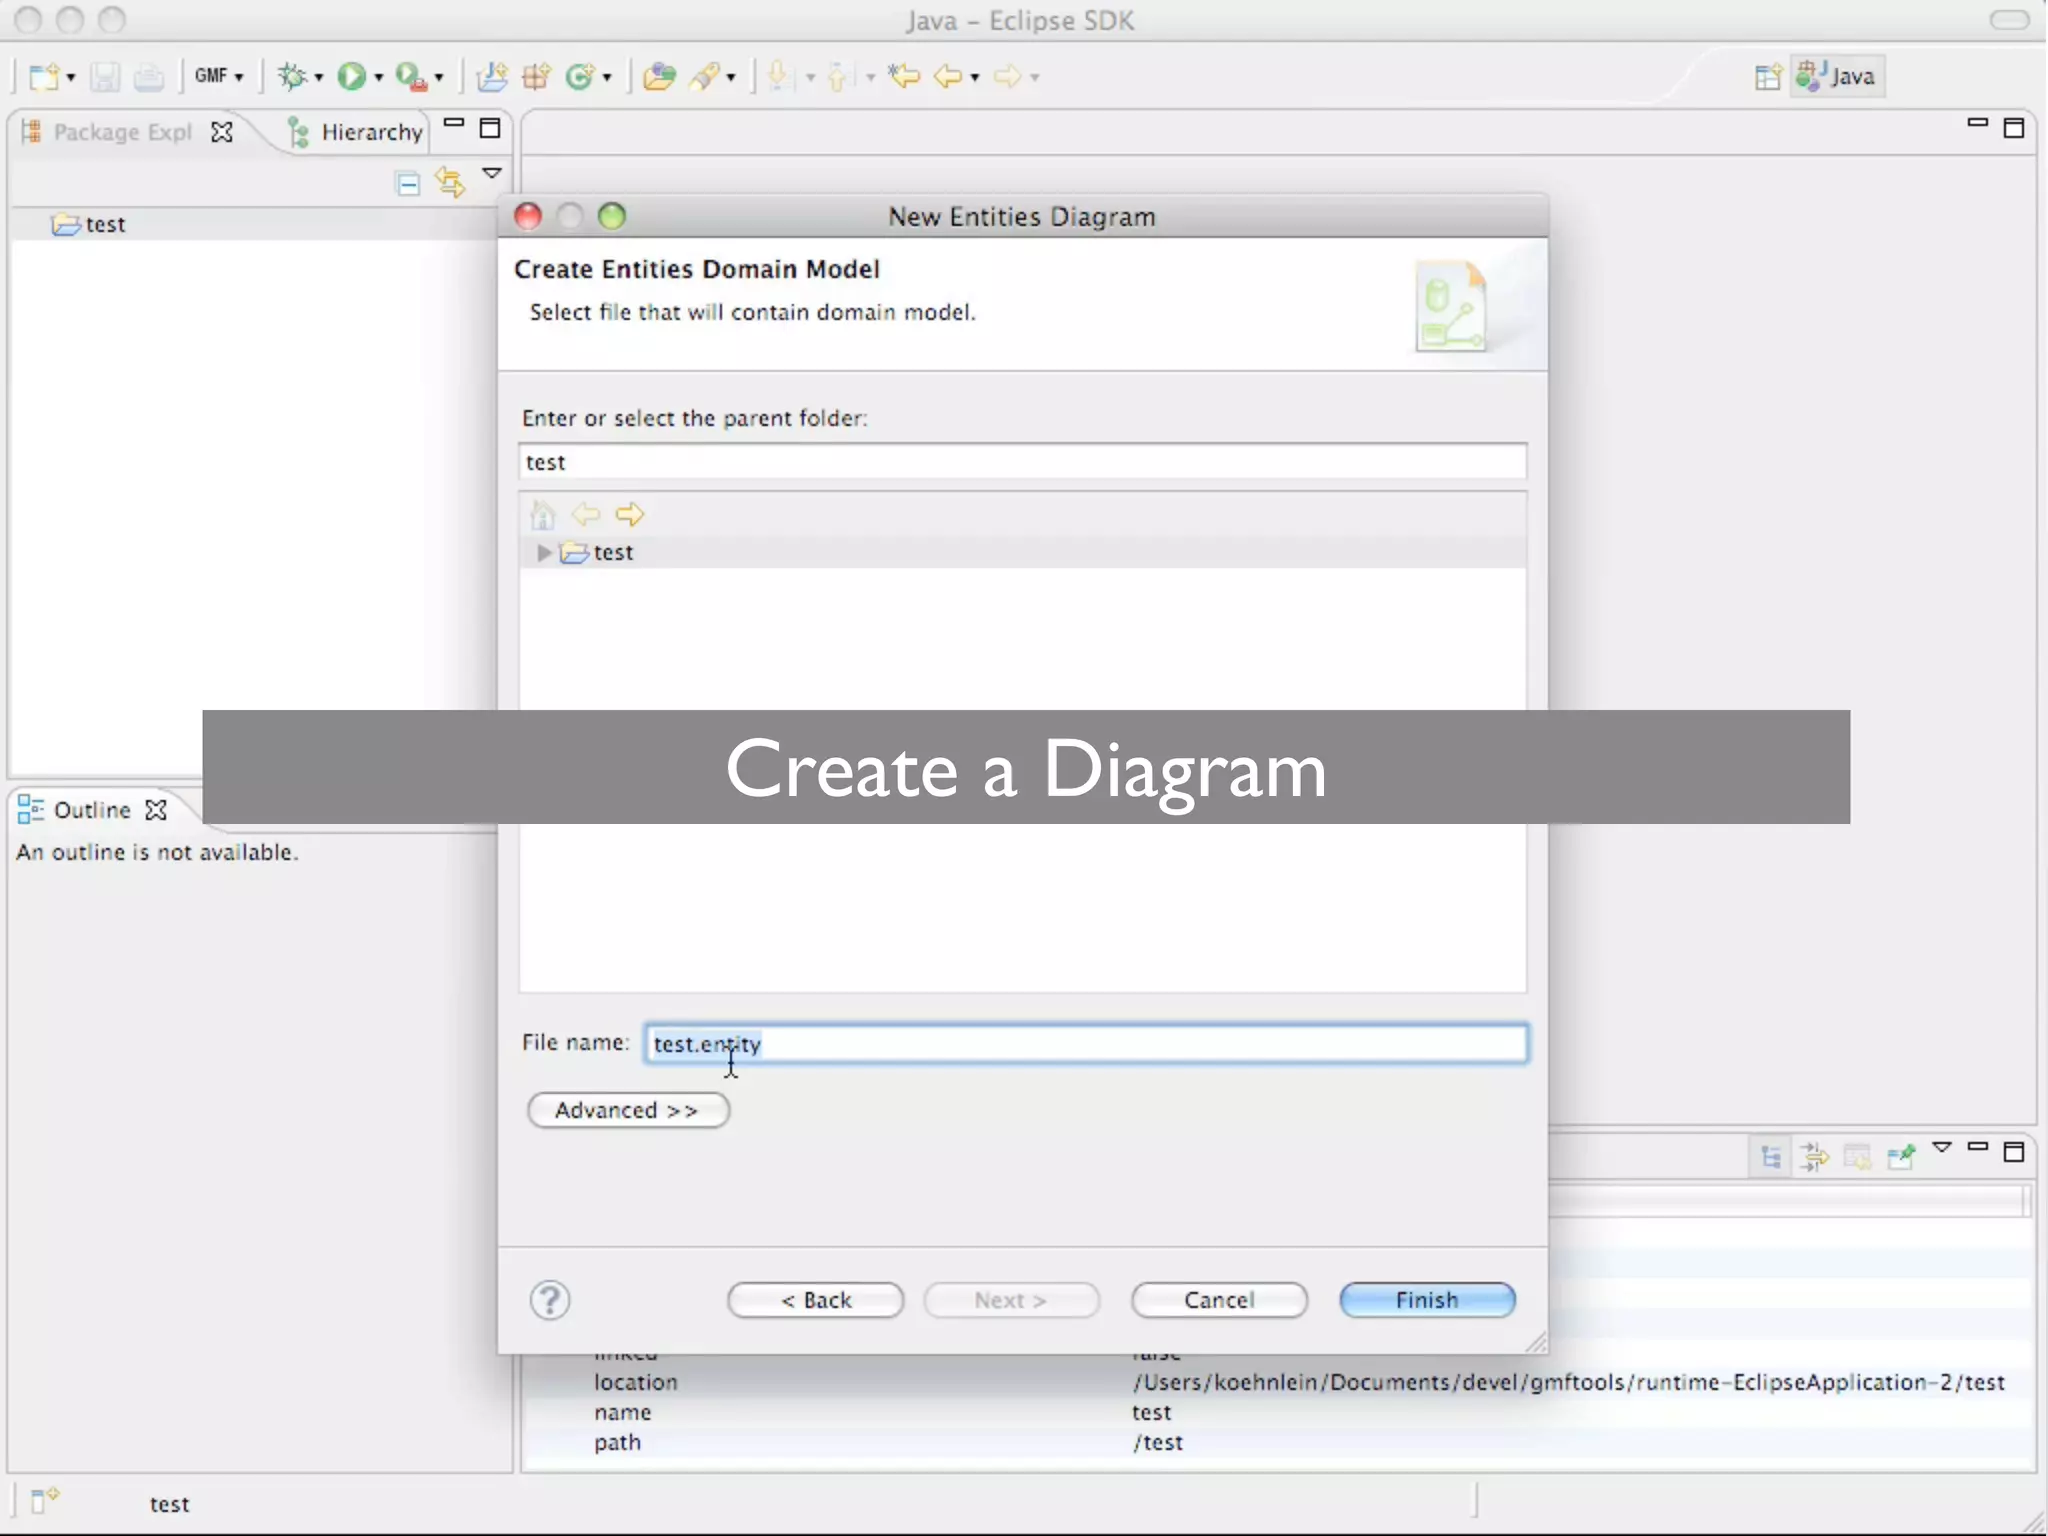The width and height of the screenshot is (2048, 1536).
Task: Open the Back history dropdown arrow
Action: (975, 77)
